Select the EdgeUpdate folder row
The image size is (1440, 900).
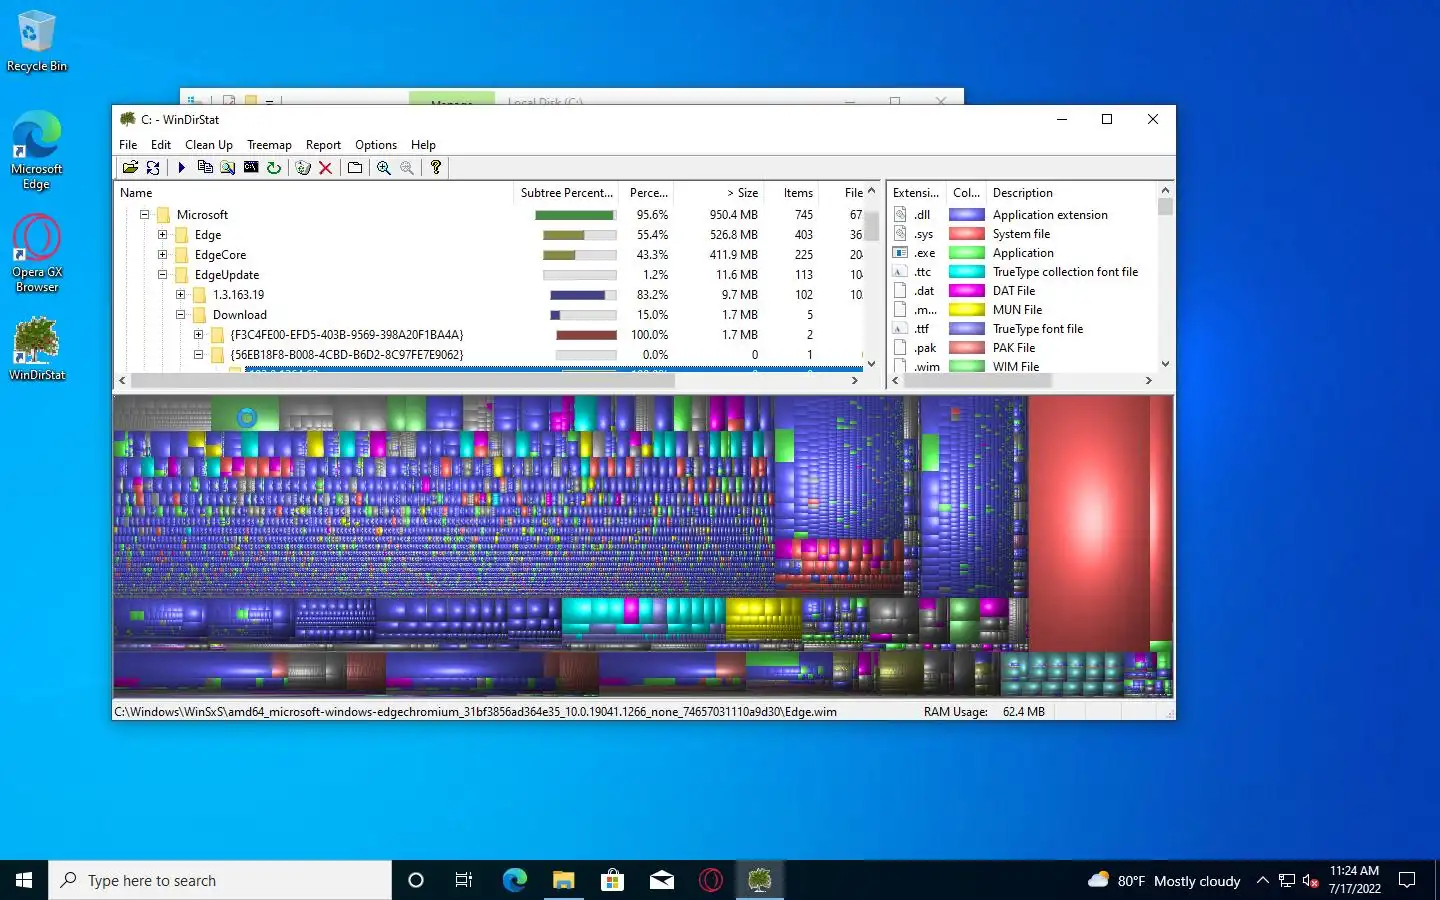pos(489,275)
